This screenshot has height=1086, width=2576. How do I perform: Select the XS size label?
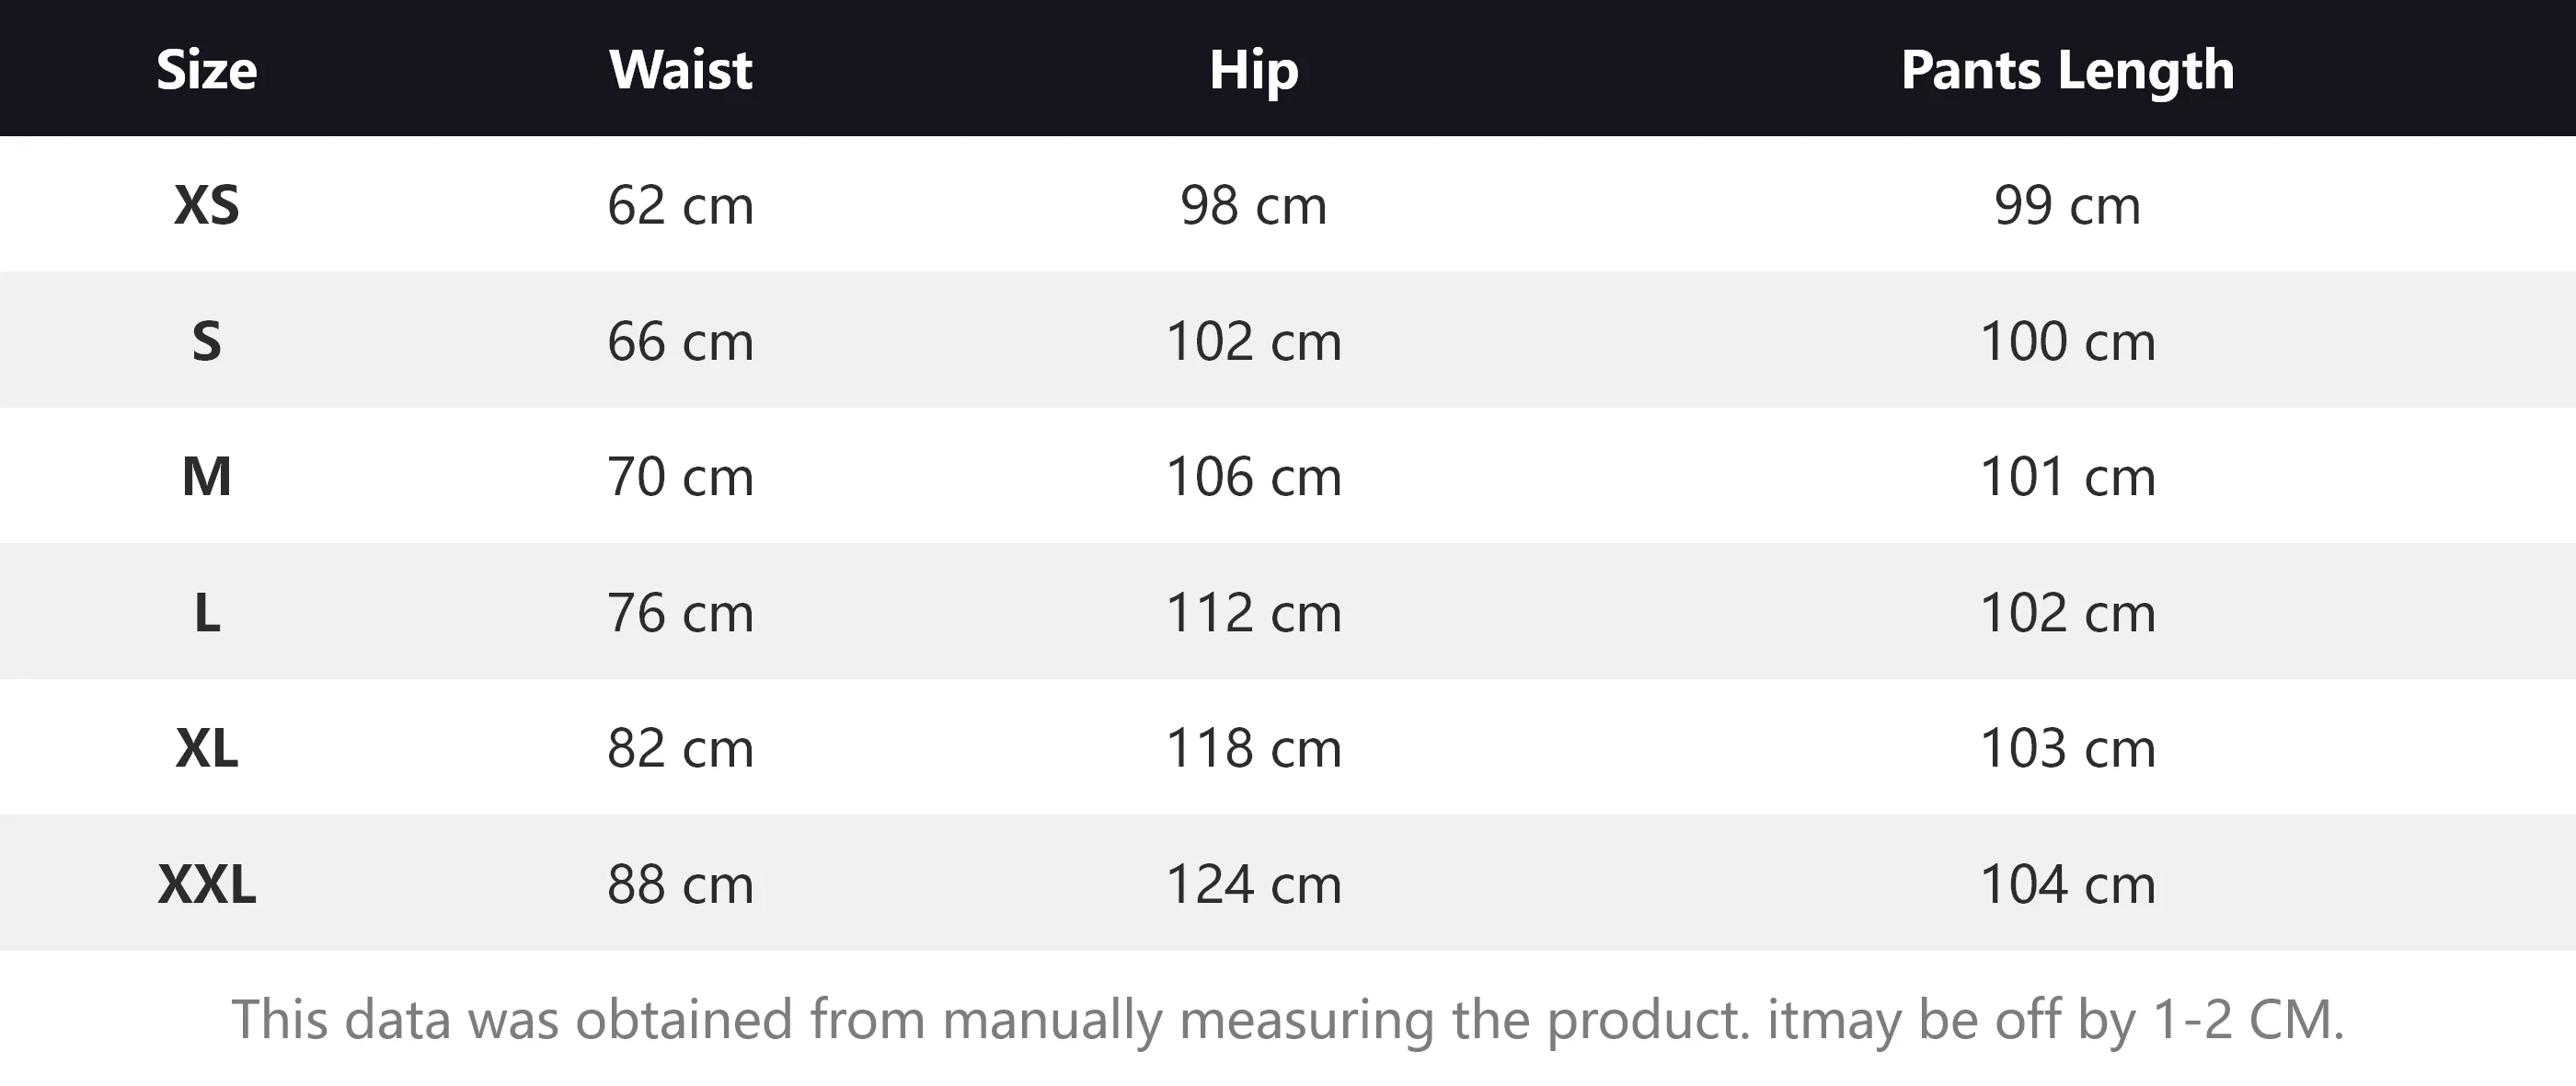206,205
